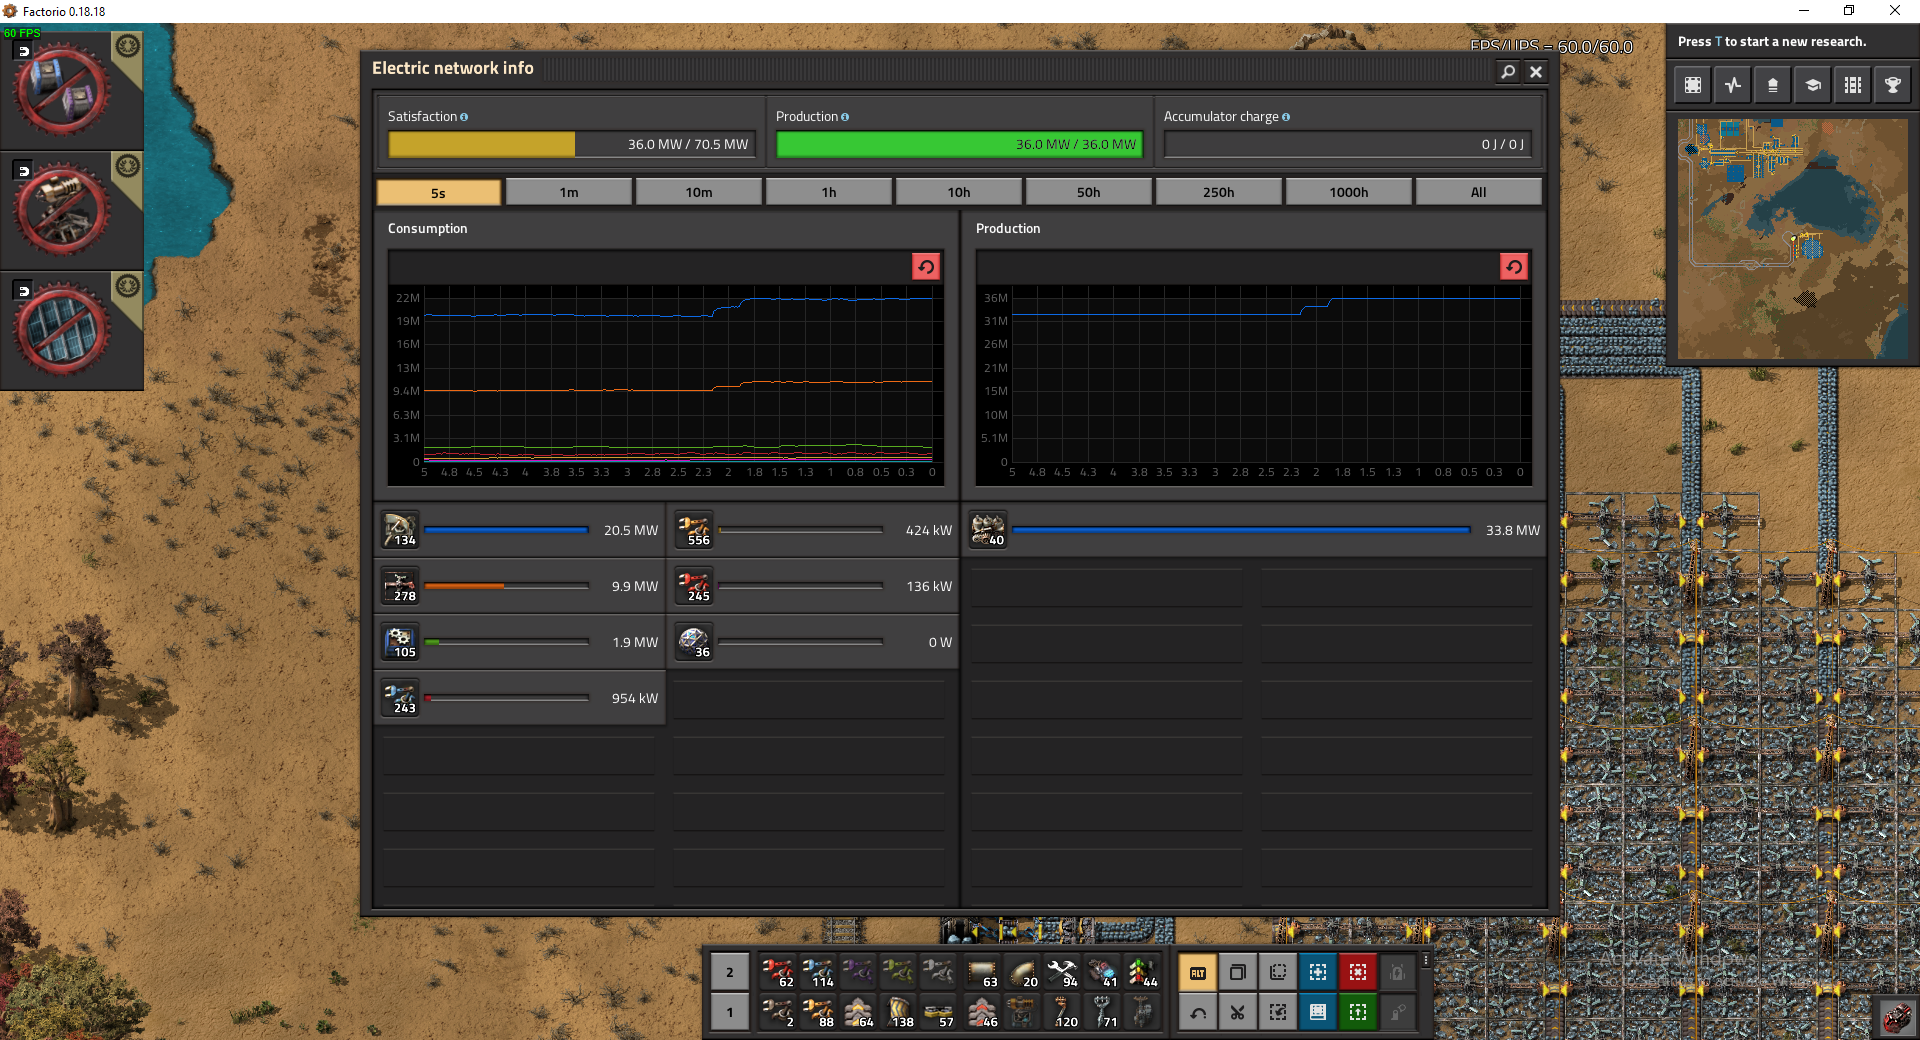Click the minimap thumbnail
1920x1040 pixels.
point(1792,239)
